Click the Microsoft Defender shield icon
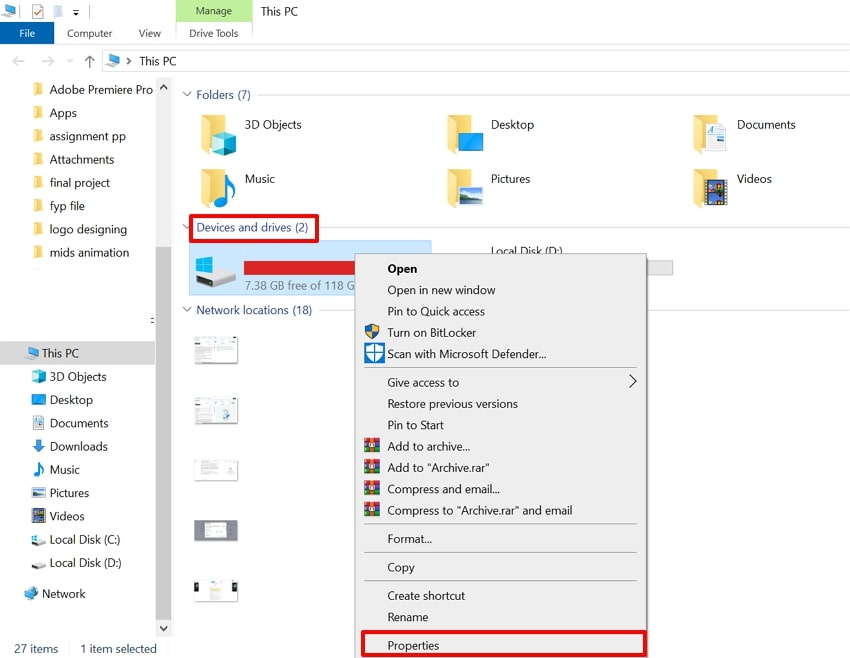Viewport: 850px width, 658px height. 374,354
